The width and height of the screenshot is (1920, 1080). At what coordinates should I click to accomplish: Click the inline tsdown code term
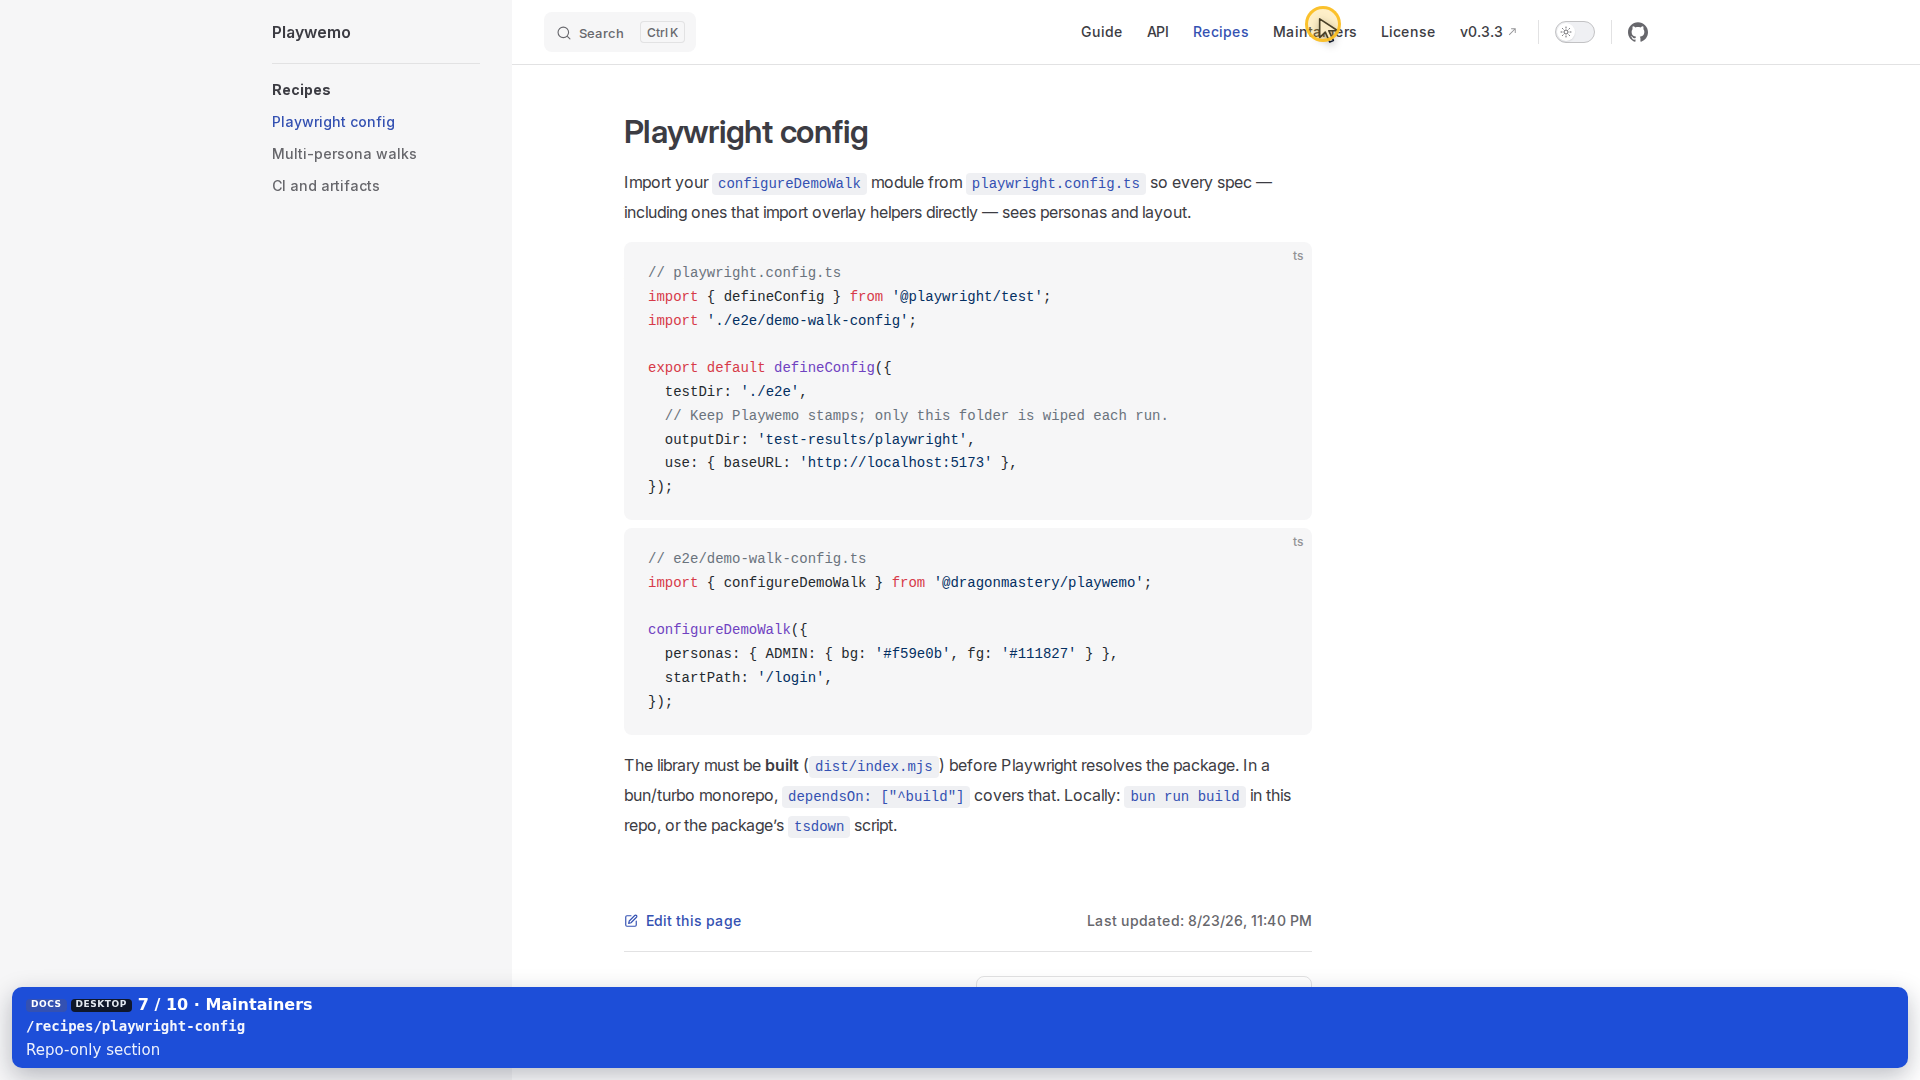pyautogui.click(x=819, y=826)
